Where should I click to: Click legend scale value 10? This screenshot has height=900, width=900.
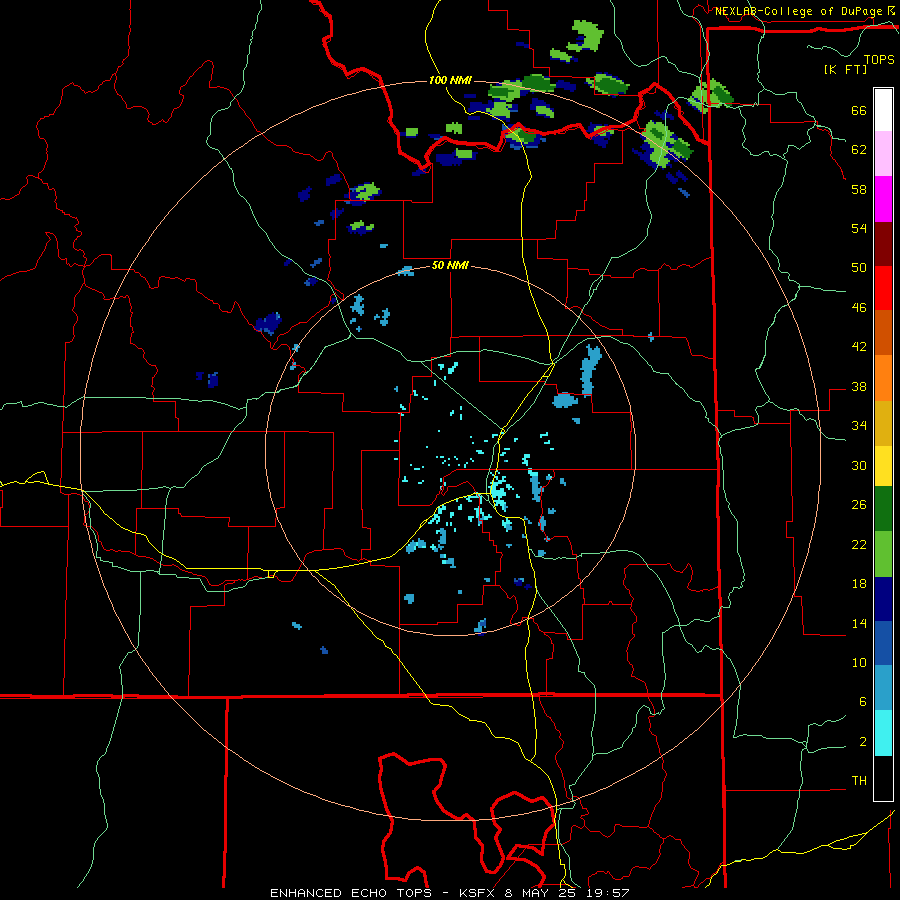[x=859, y=662]
